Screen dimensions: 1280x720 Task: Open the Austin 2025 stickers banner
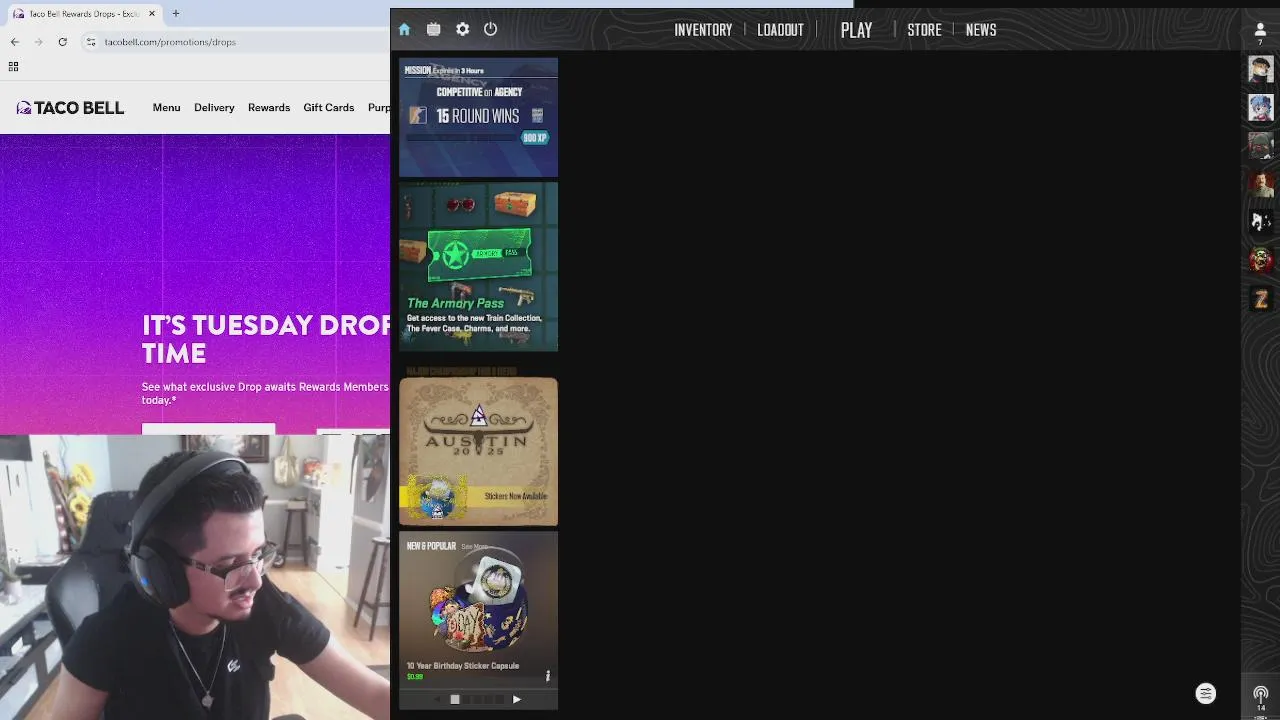click(x=478, y=451)
